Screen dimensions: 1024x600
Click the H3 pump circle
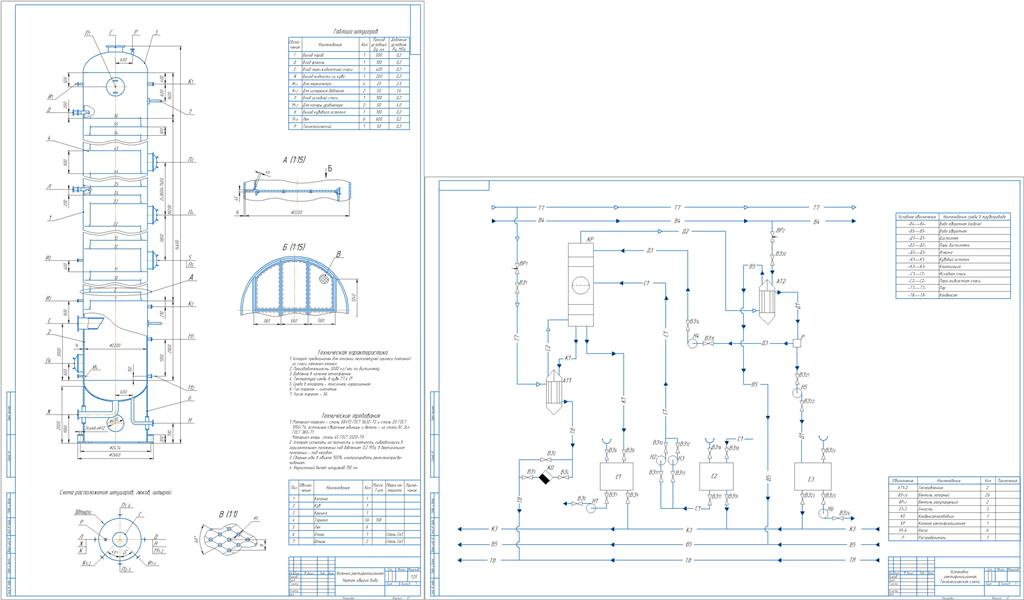pos(675,460)
